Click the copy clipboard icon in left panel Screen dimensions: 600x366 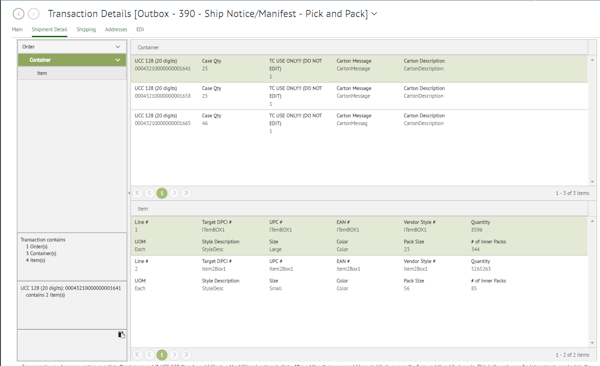pos(121,335)
